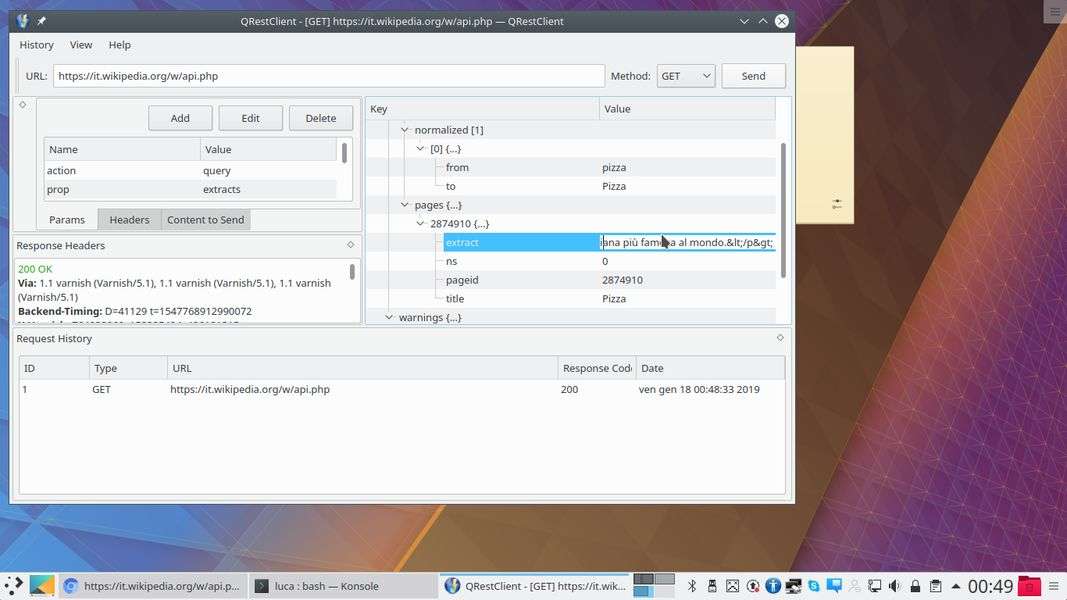Click the Bluetooth icon in system tray
The height and width of the screenshot is (600, 1067).
pos(691,586)
